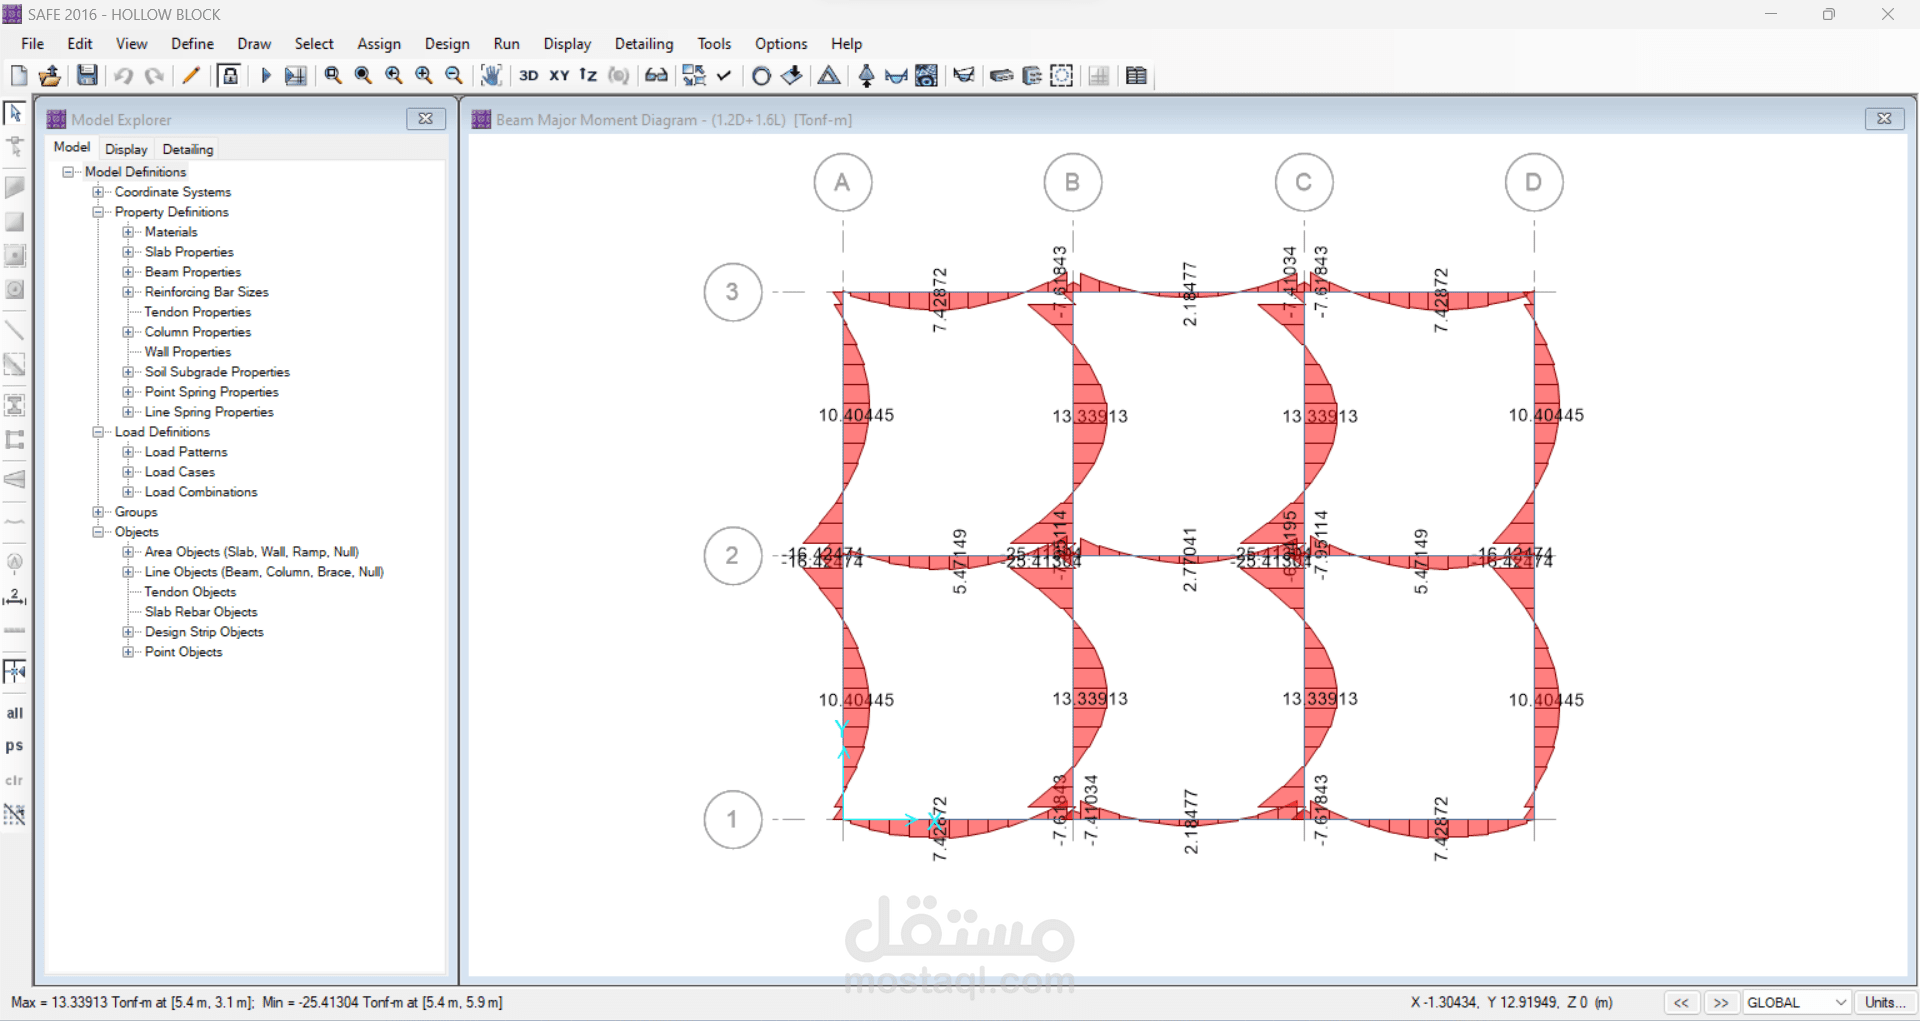Viewport: 1920px width, 1021px height.
Task: Open the File menu
Action: point(33,44)
